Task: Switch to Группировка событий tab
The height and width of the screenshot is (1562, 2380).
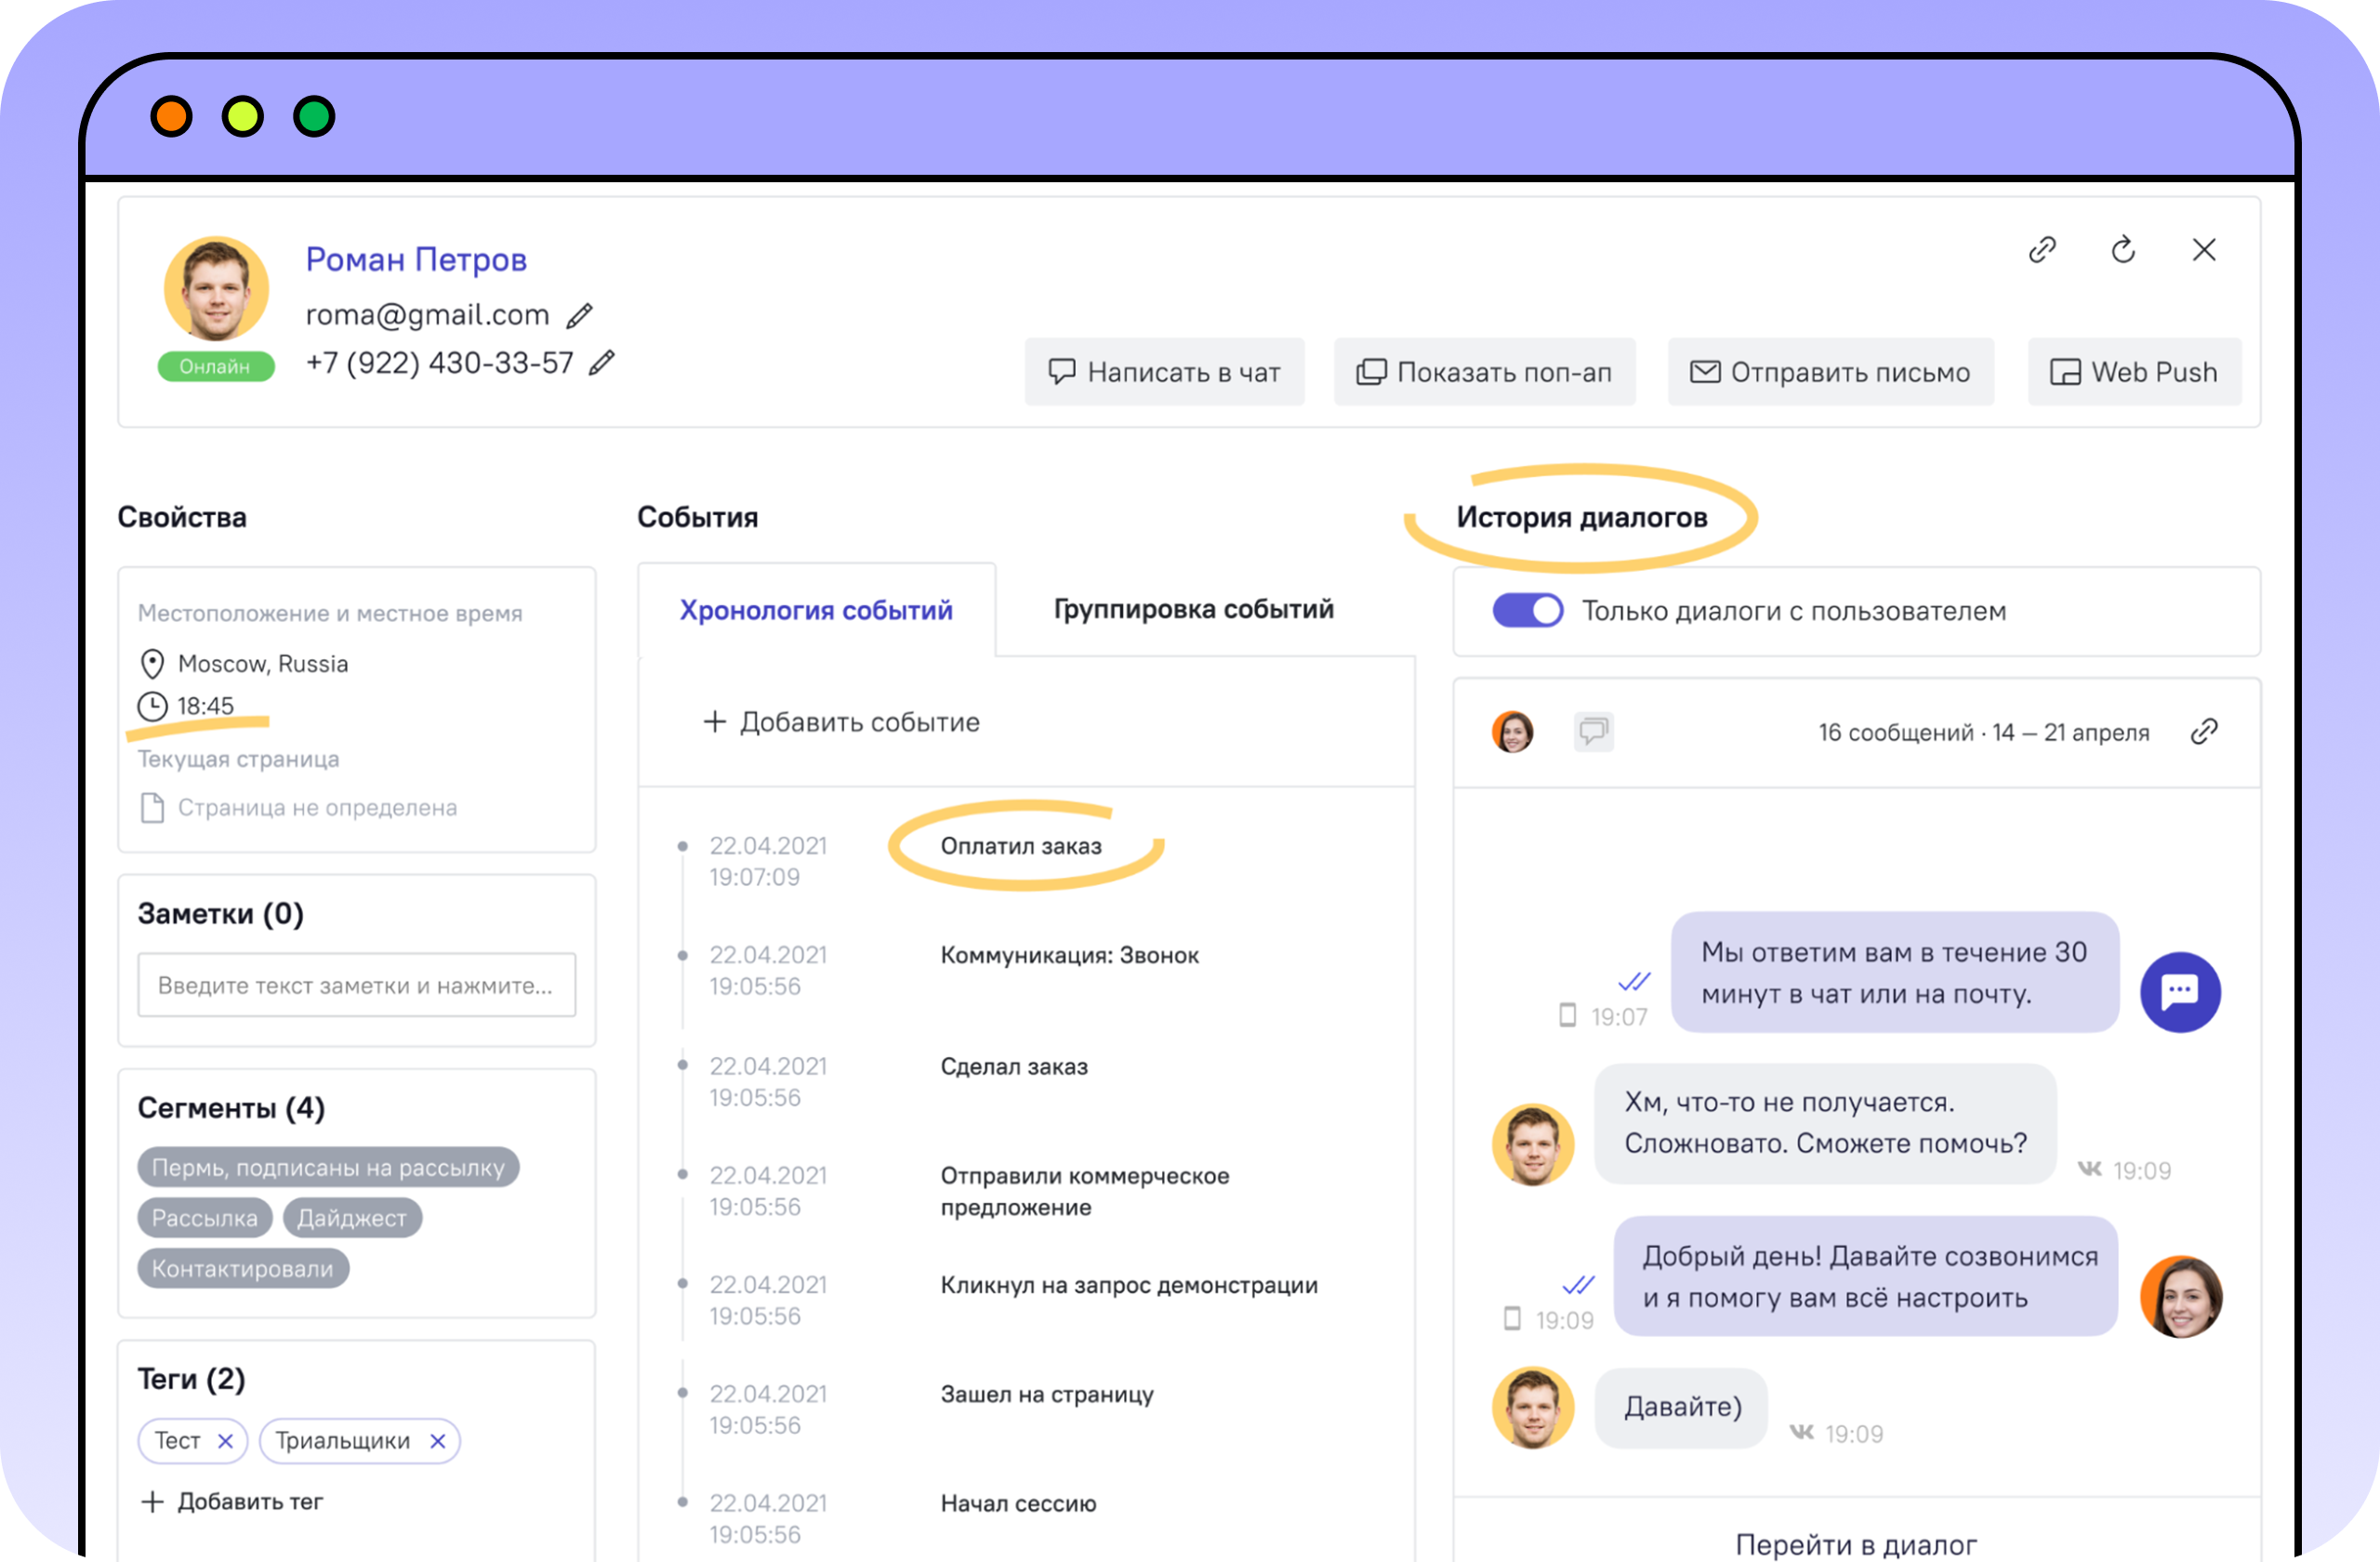Action: (1193, 609)
